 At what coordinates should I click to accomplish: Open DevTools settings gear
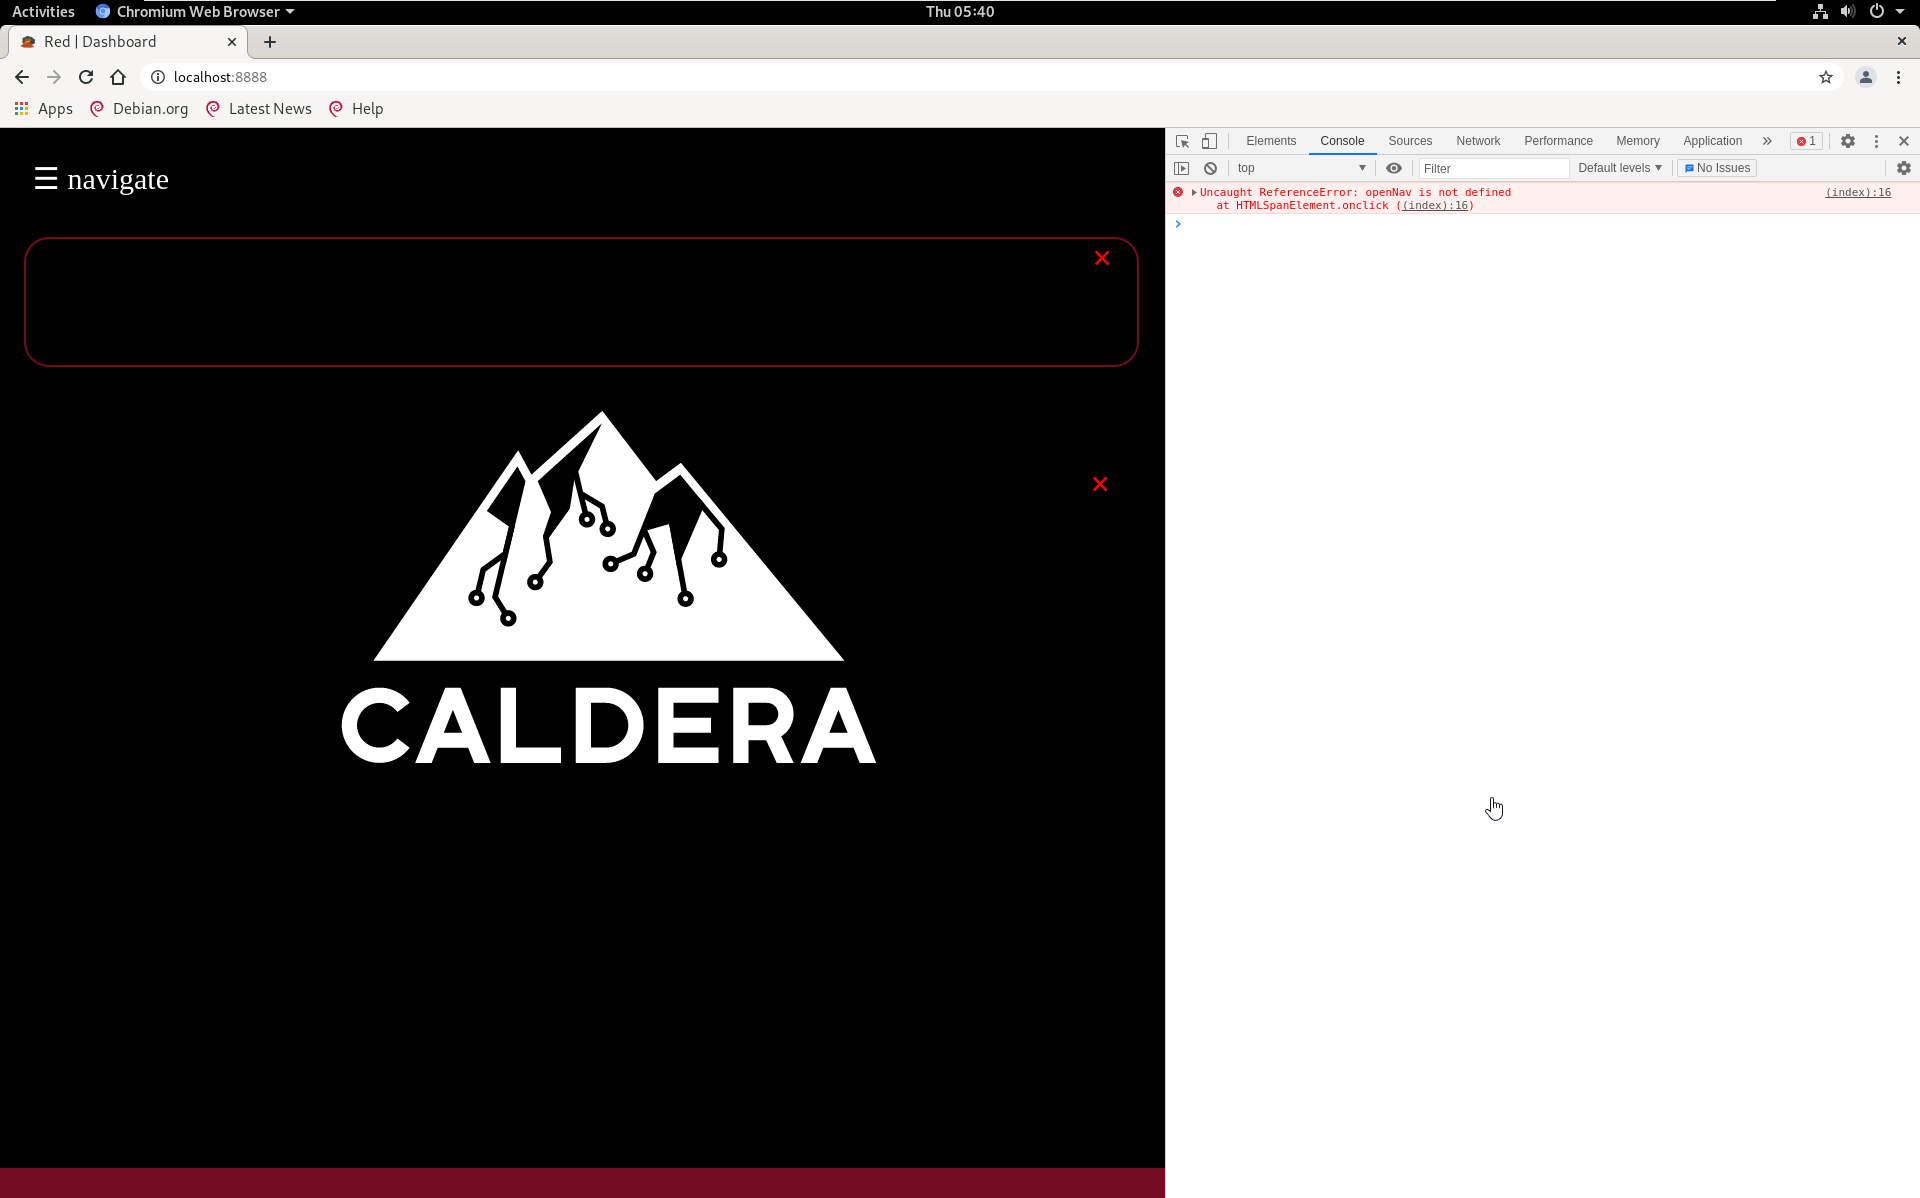click(1848, 141)
